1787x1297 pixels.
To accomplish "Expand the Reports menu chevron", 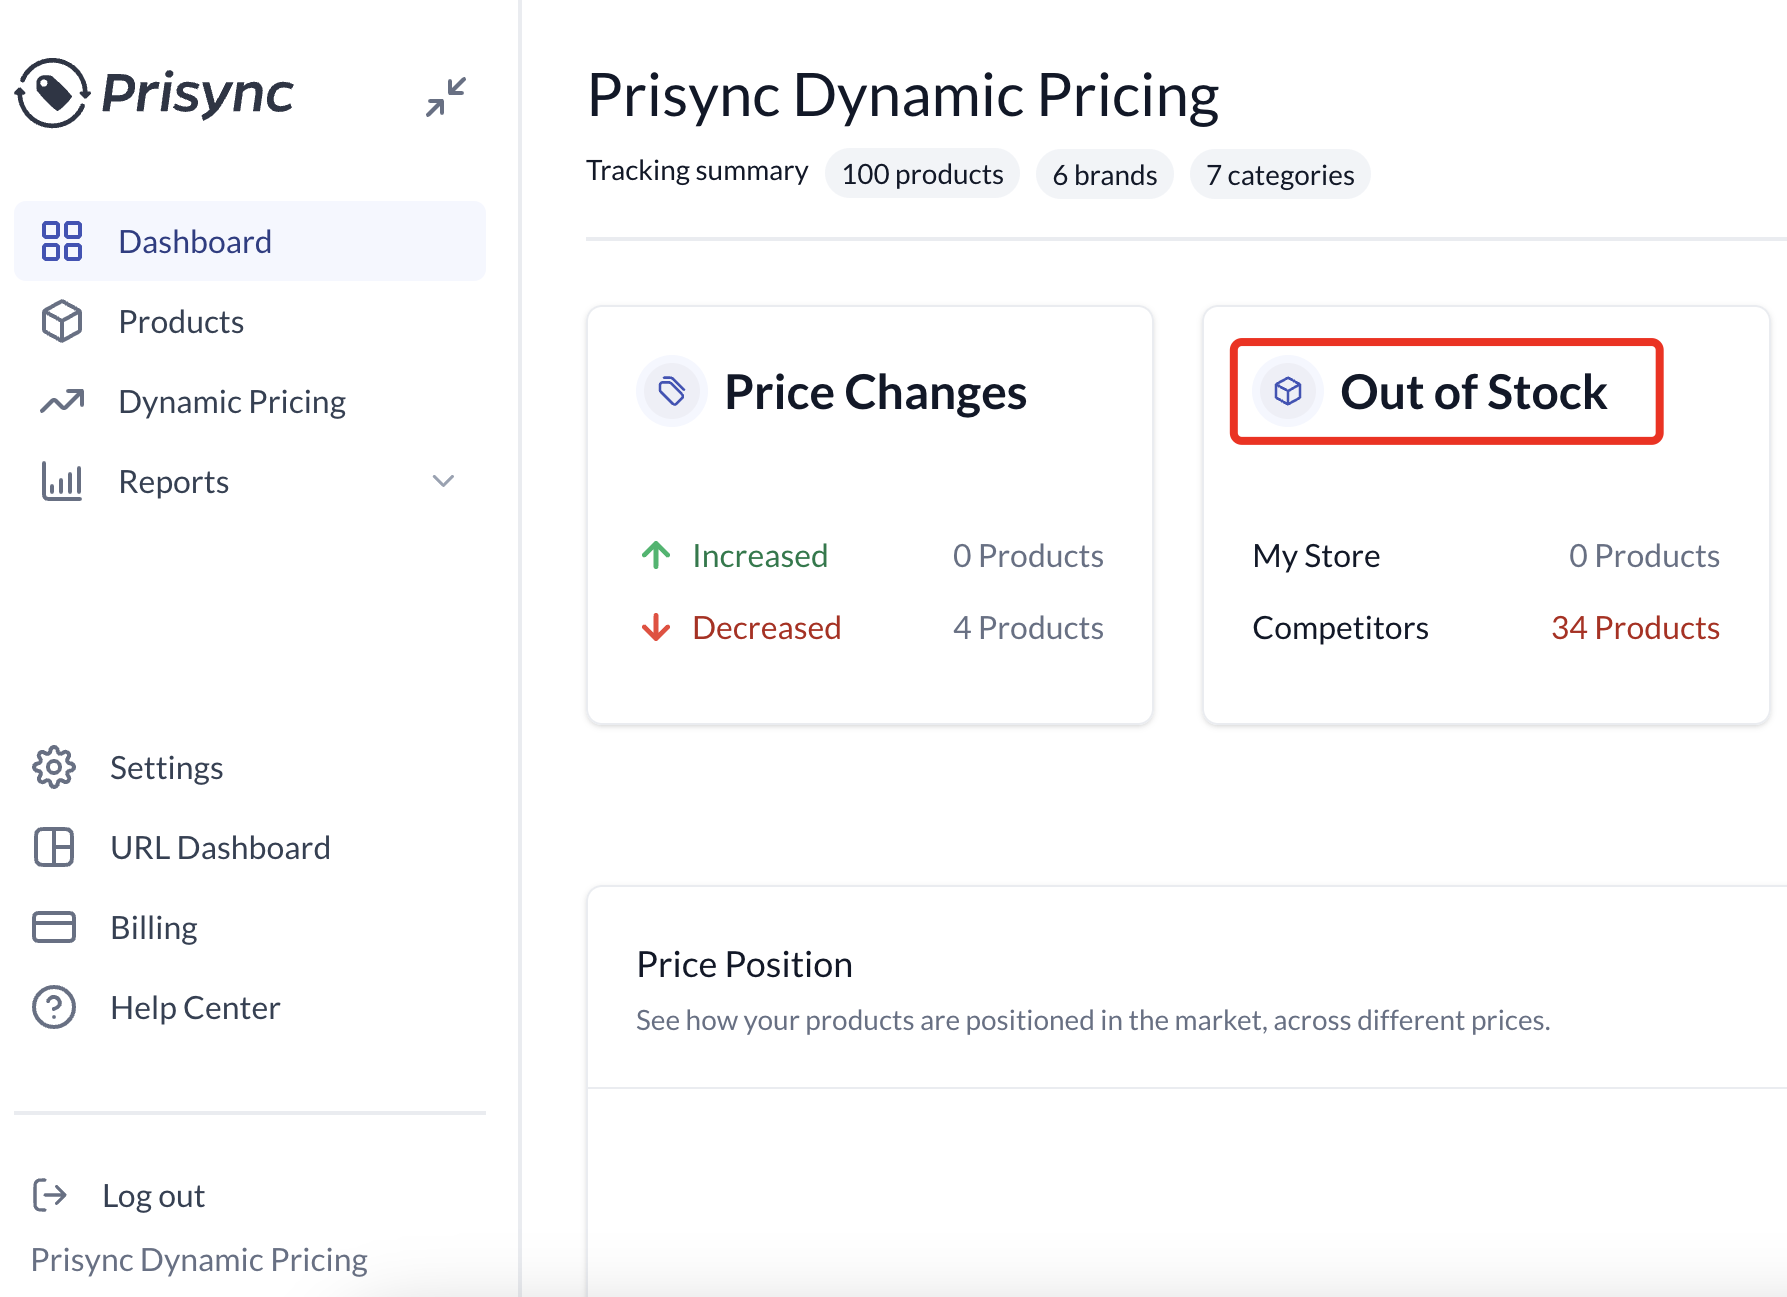I will point(444,481).
